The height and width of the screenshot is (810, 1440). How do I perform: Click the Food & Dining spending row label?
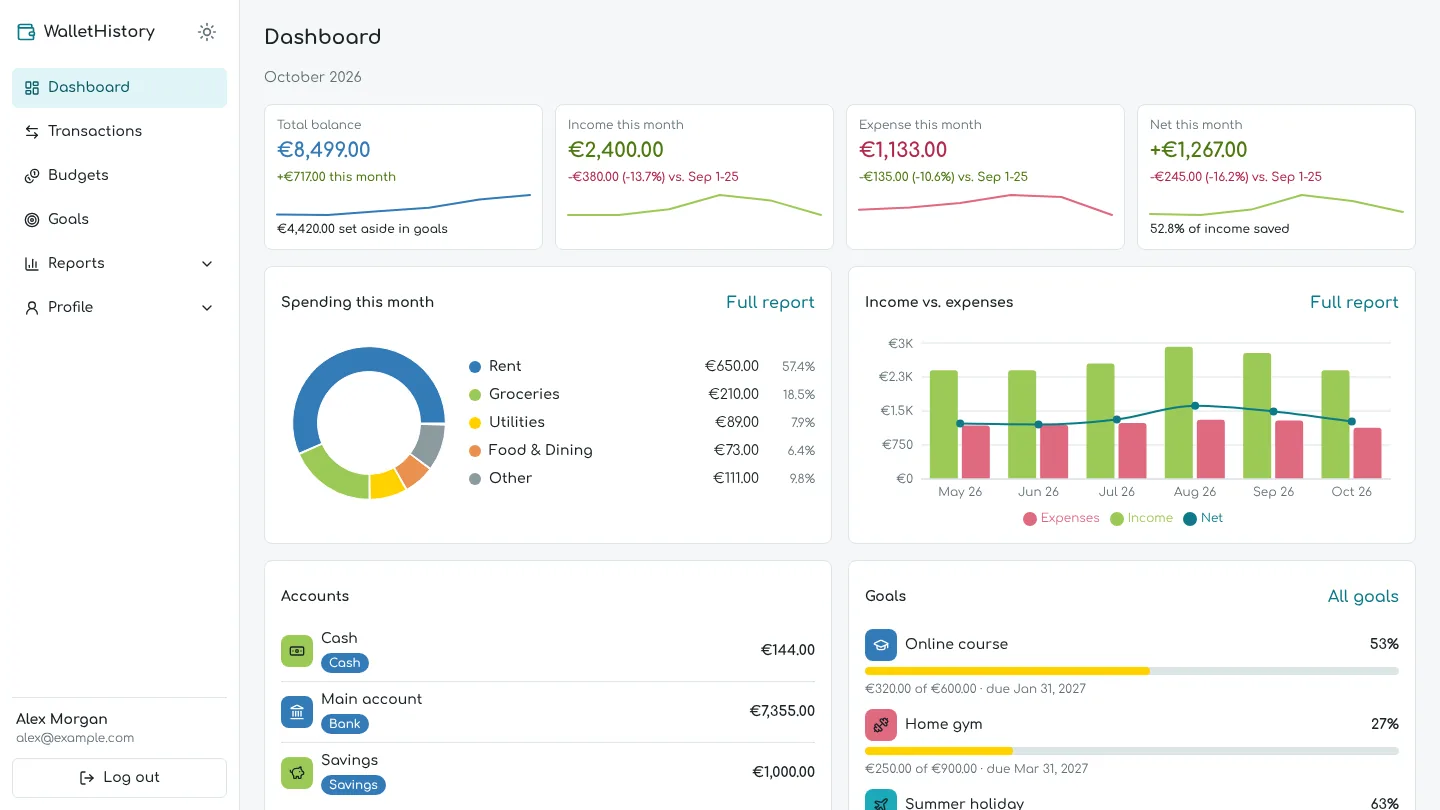click(x=541, y=451)
